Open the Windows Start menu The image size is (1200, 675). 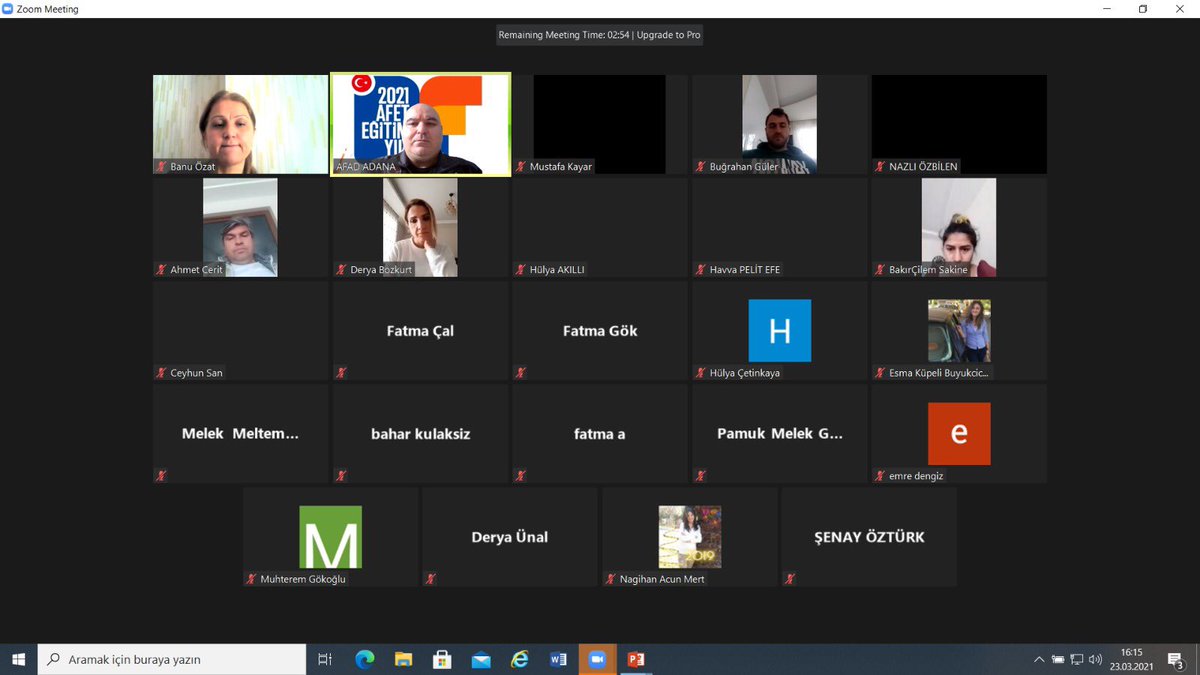18,659
